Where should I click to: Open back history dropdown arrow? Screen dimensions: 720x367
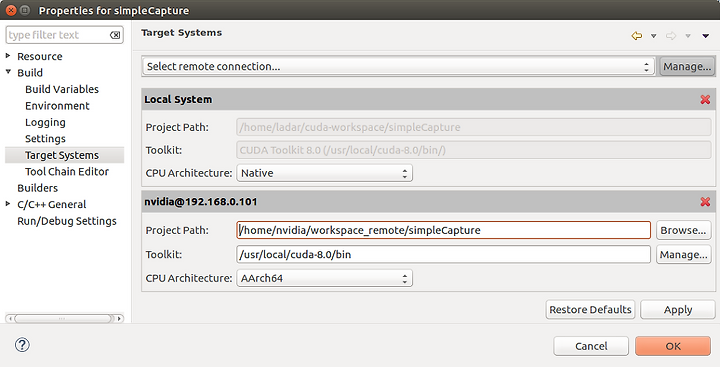click(x=653, y=36)
